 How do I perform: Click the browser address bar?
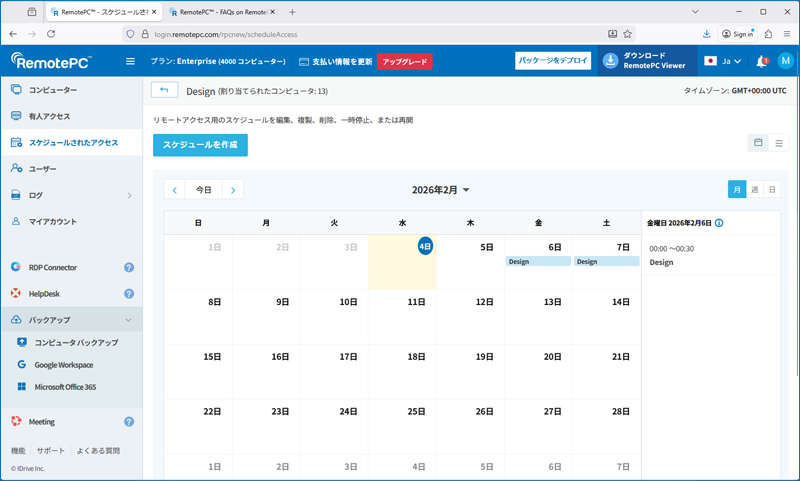tap(378, 34)
